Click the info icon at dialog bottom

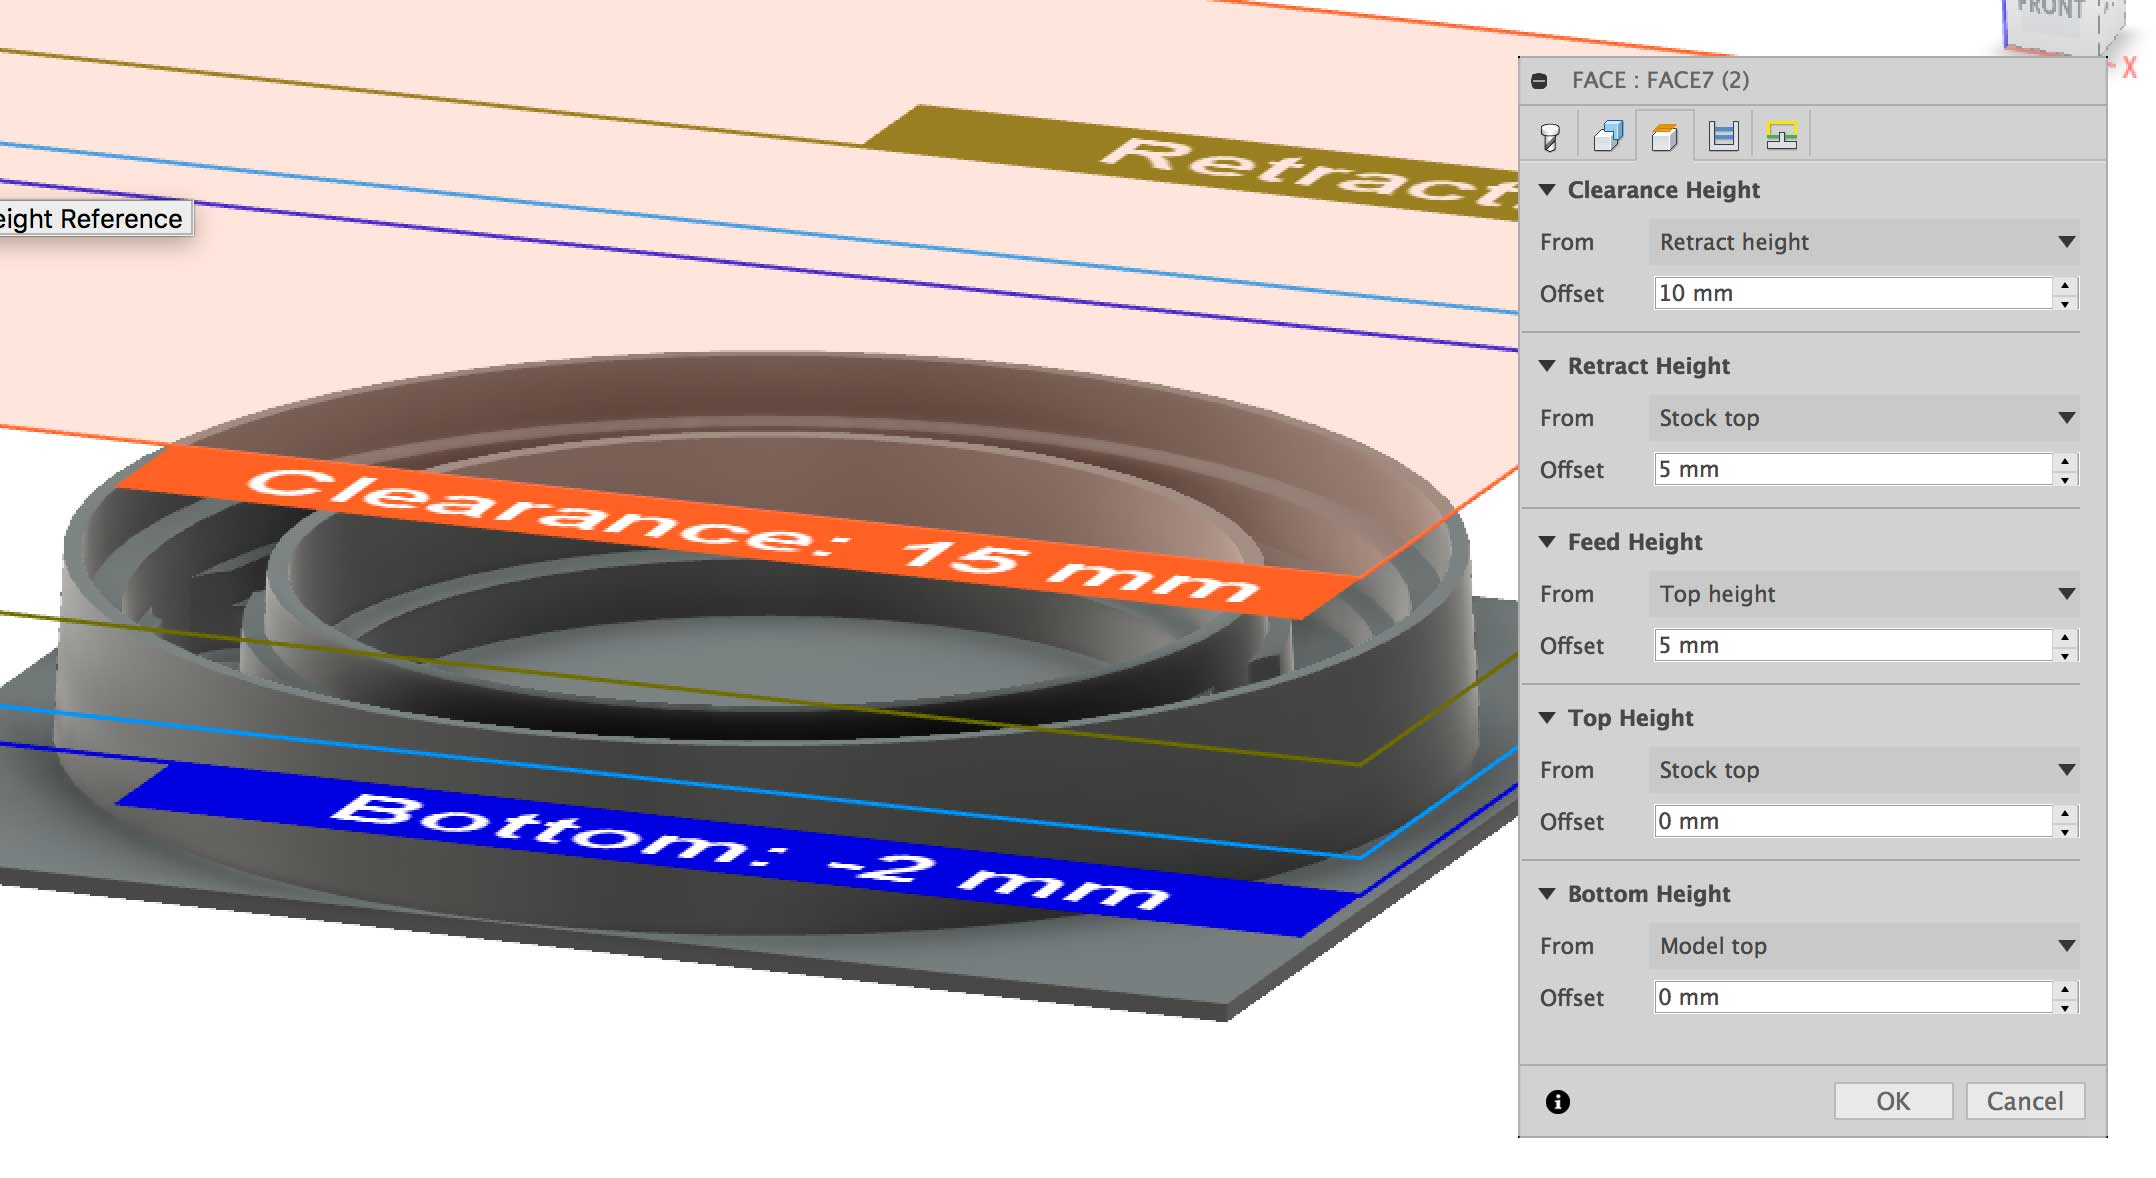tap(1557, 1102)
